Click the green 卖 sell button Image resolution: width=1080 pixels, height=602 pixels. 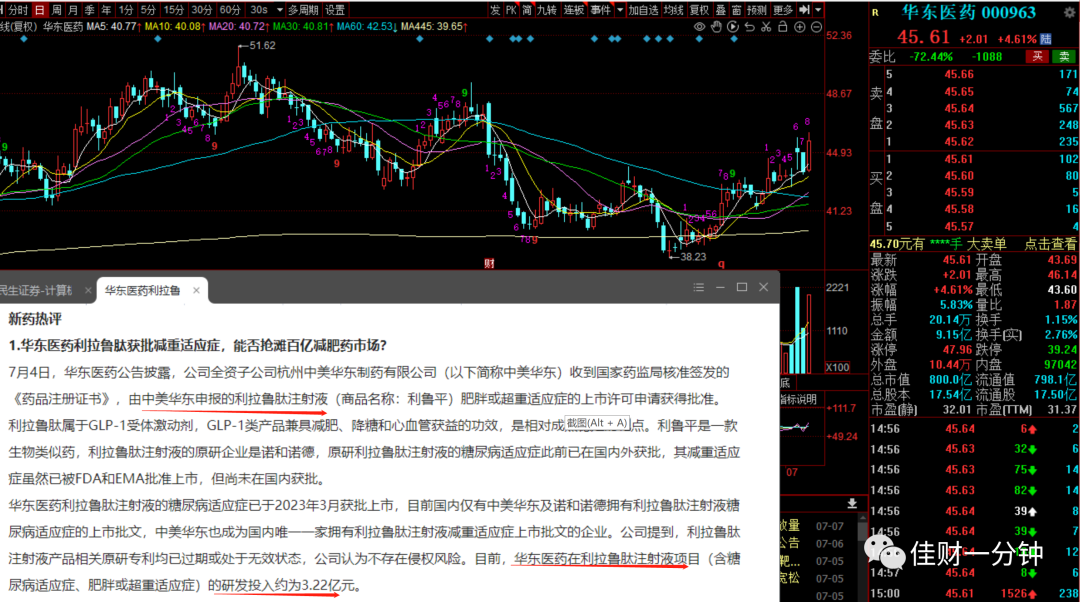[x=1064, y=56]
